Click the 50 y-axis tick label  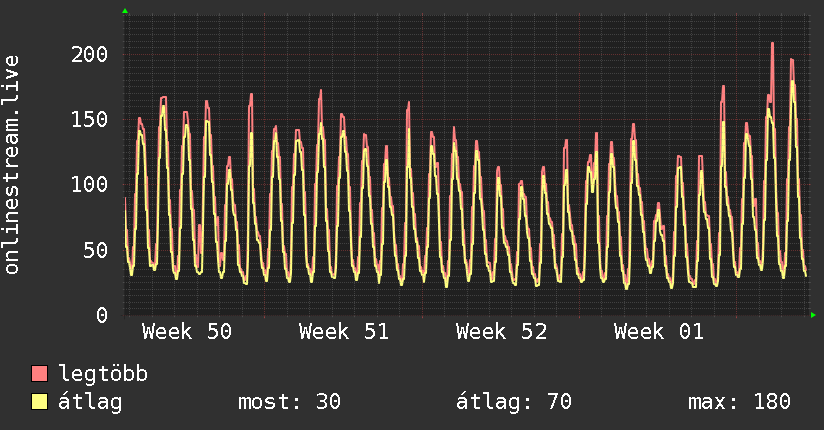click(x=96, y=250)
